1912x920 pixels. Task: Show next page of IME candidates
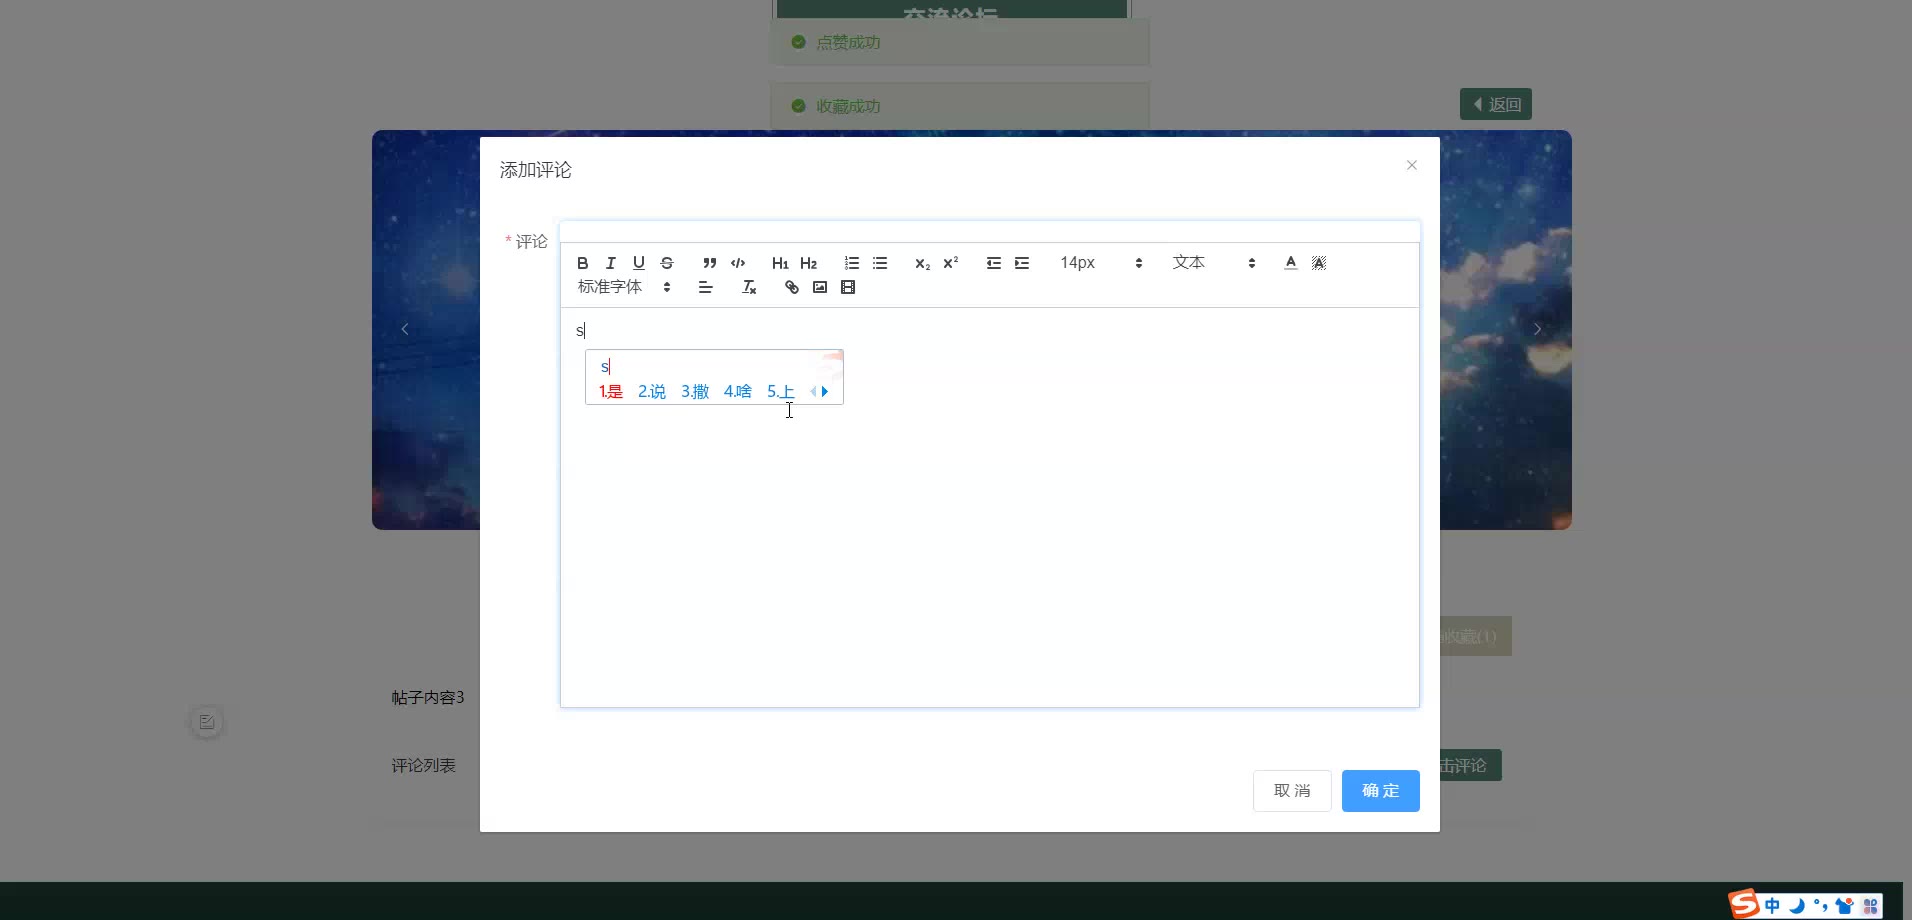[825, 391]
